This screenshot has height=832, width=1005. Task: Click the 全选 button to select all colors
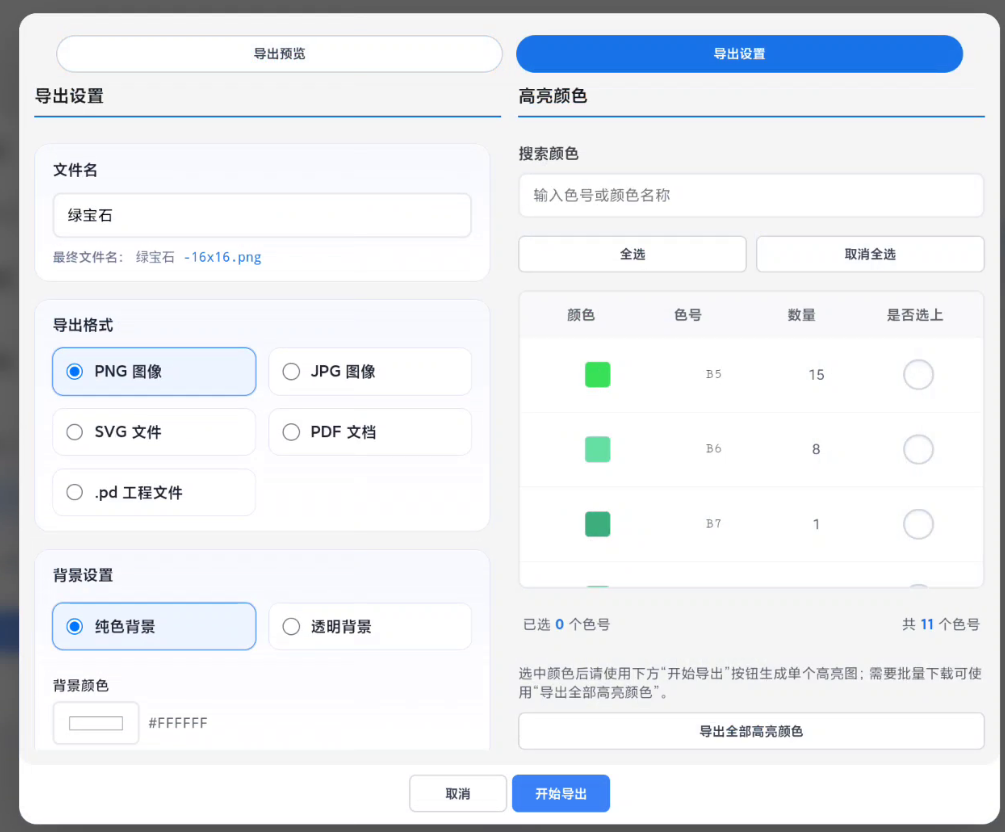click(631, 254)
